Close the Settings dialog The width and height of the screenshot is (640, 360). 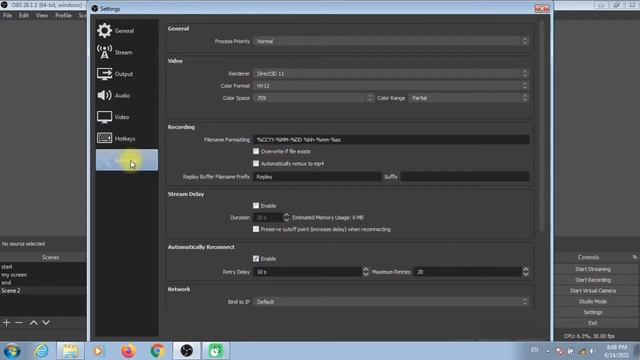542,9
